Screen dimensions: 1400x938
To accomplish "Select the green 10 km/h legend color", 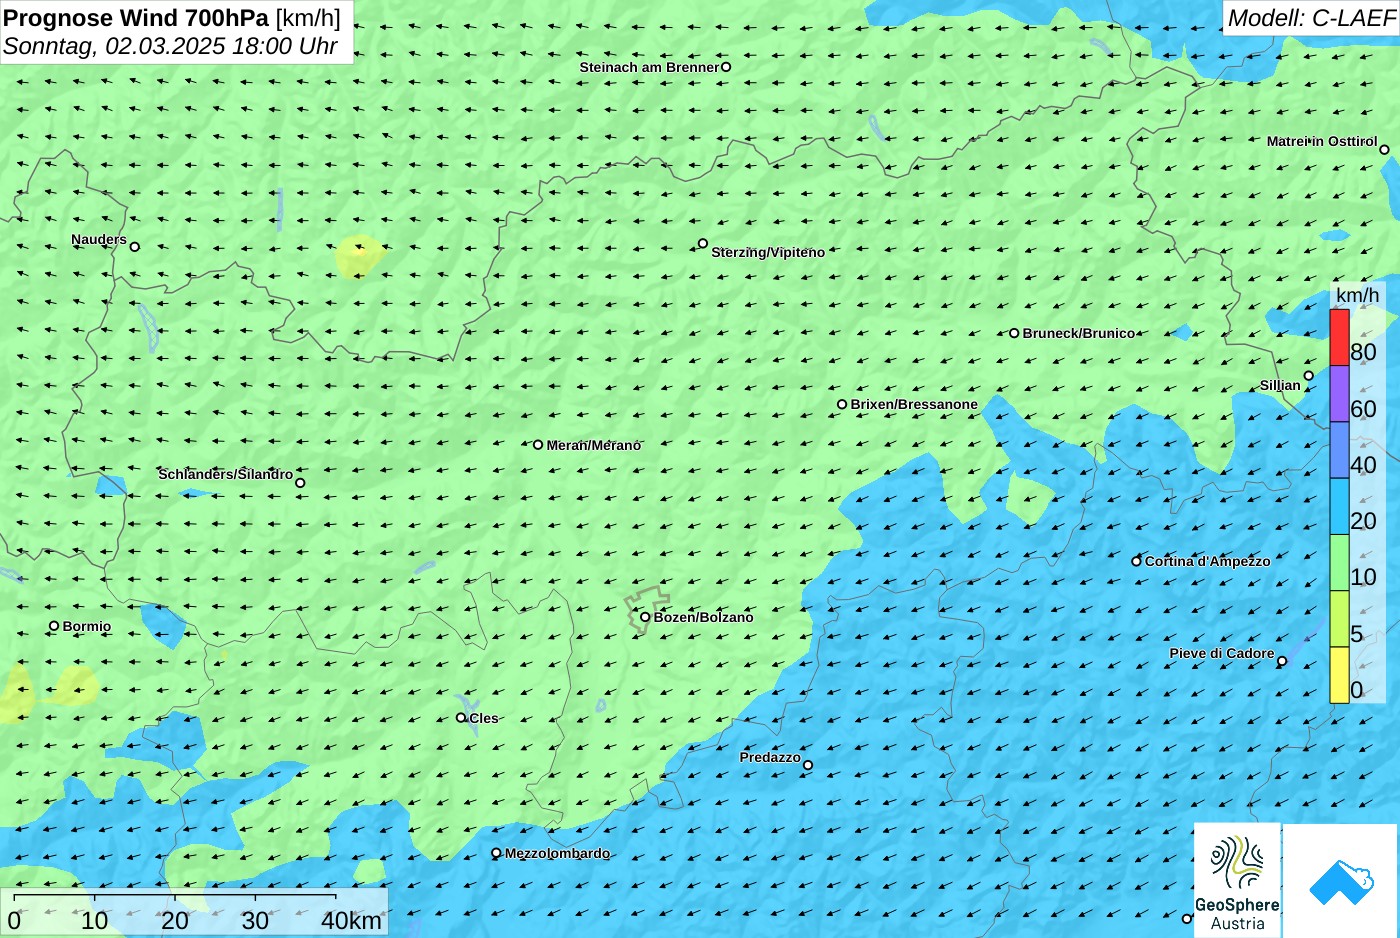I will point(1339,563).
